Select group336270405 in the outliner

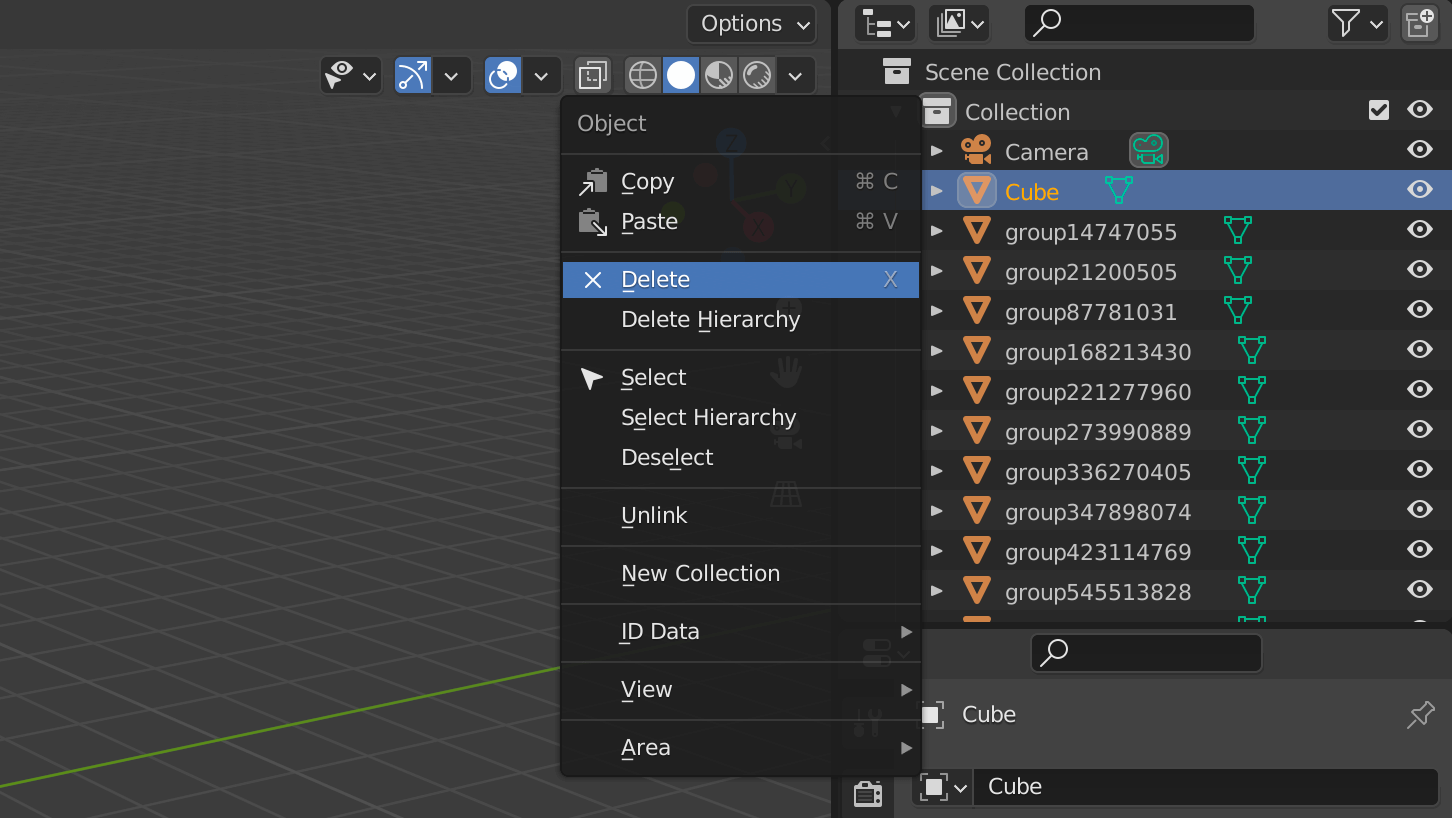pyautogui.click(x=1097, y=472)
